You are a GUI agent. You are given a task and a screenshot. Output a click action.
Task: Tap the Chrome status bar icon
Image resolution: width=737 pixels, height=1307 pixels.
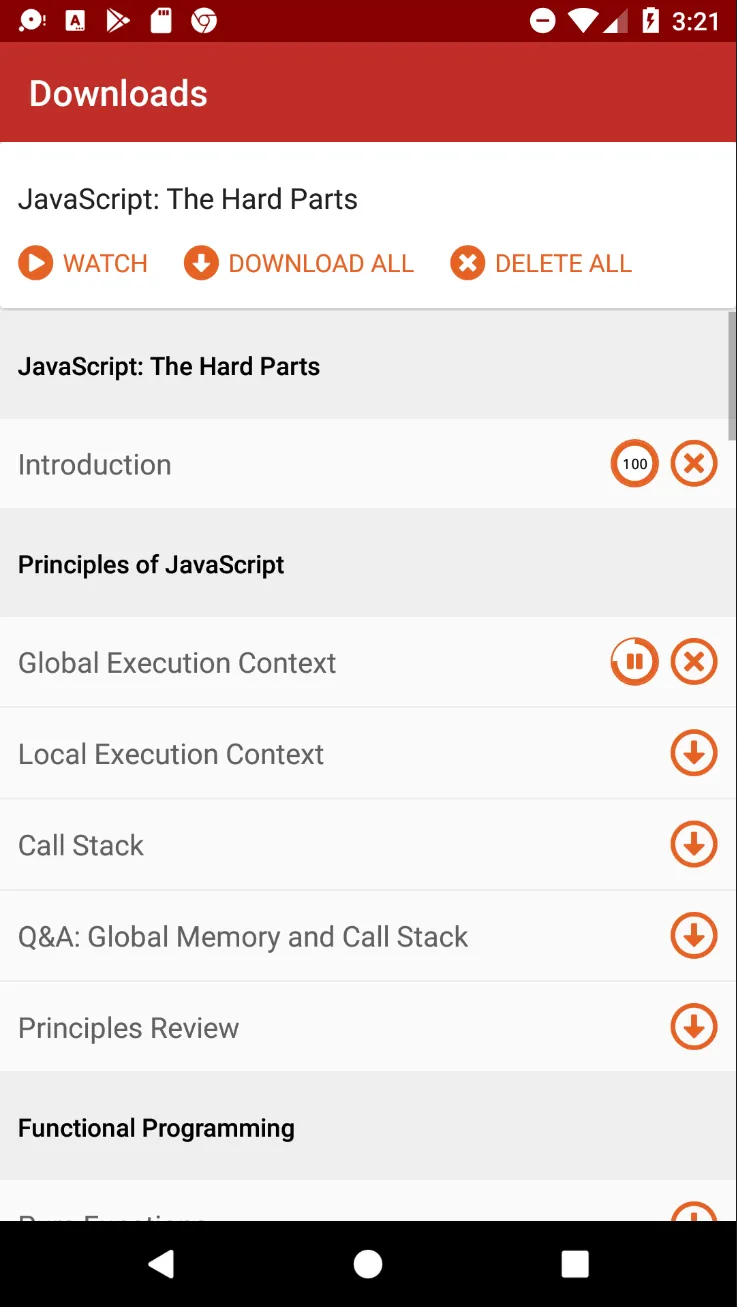[x=204, y=20]
